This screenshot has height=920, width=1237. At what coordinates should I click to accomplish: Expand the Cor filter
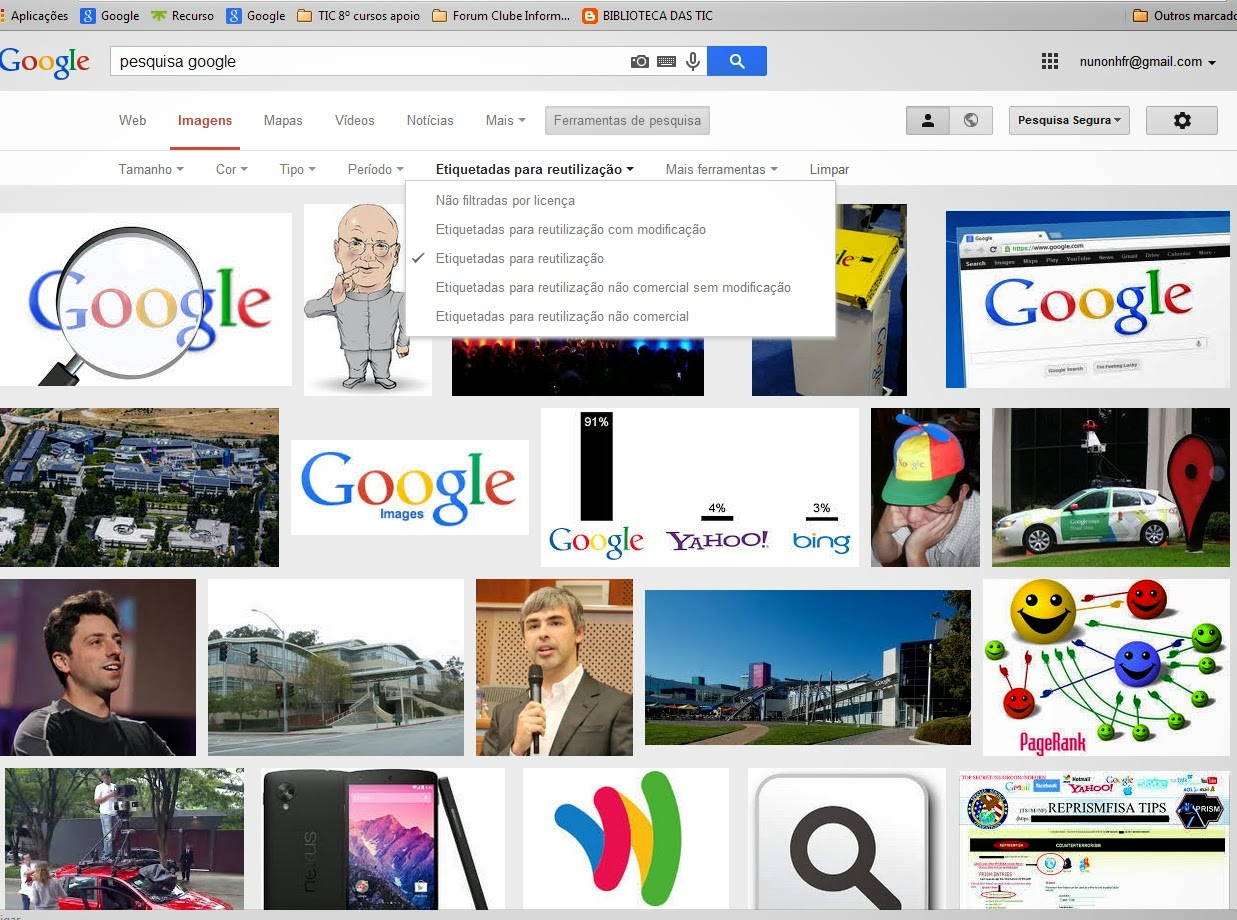point(232,169)
